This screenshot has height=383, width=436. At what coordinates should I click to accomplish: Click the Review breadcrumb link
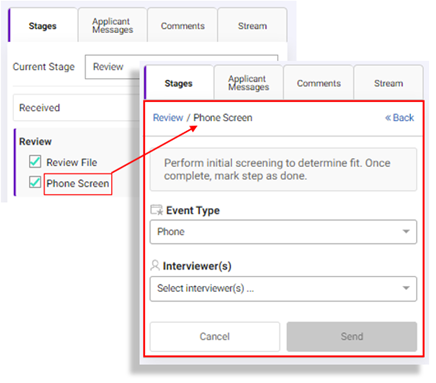(168, 118)
